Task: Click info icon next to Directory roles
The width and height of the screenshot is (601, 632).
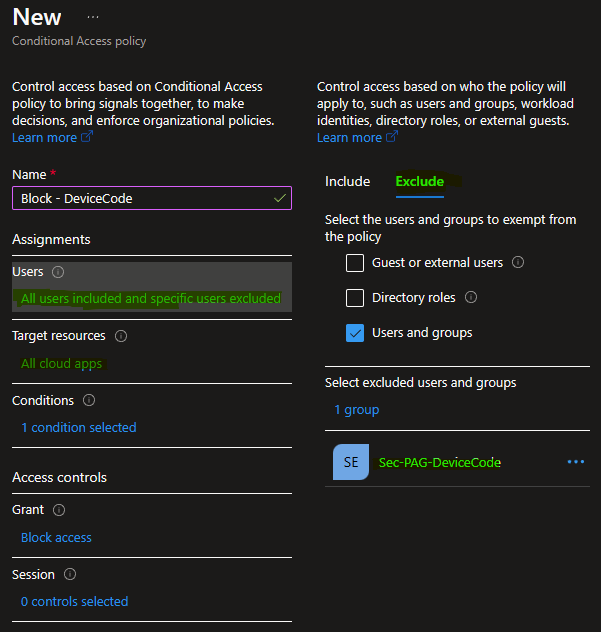Action: (471, 298)
